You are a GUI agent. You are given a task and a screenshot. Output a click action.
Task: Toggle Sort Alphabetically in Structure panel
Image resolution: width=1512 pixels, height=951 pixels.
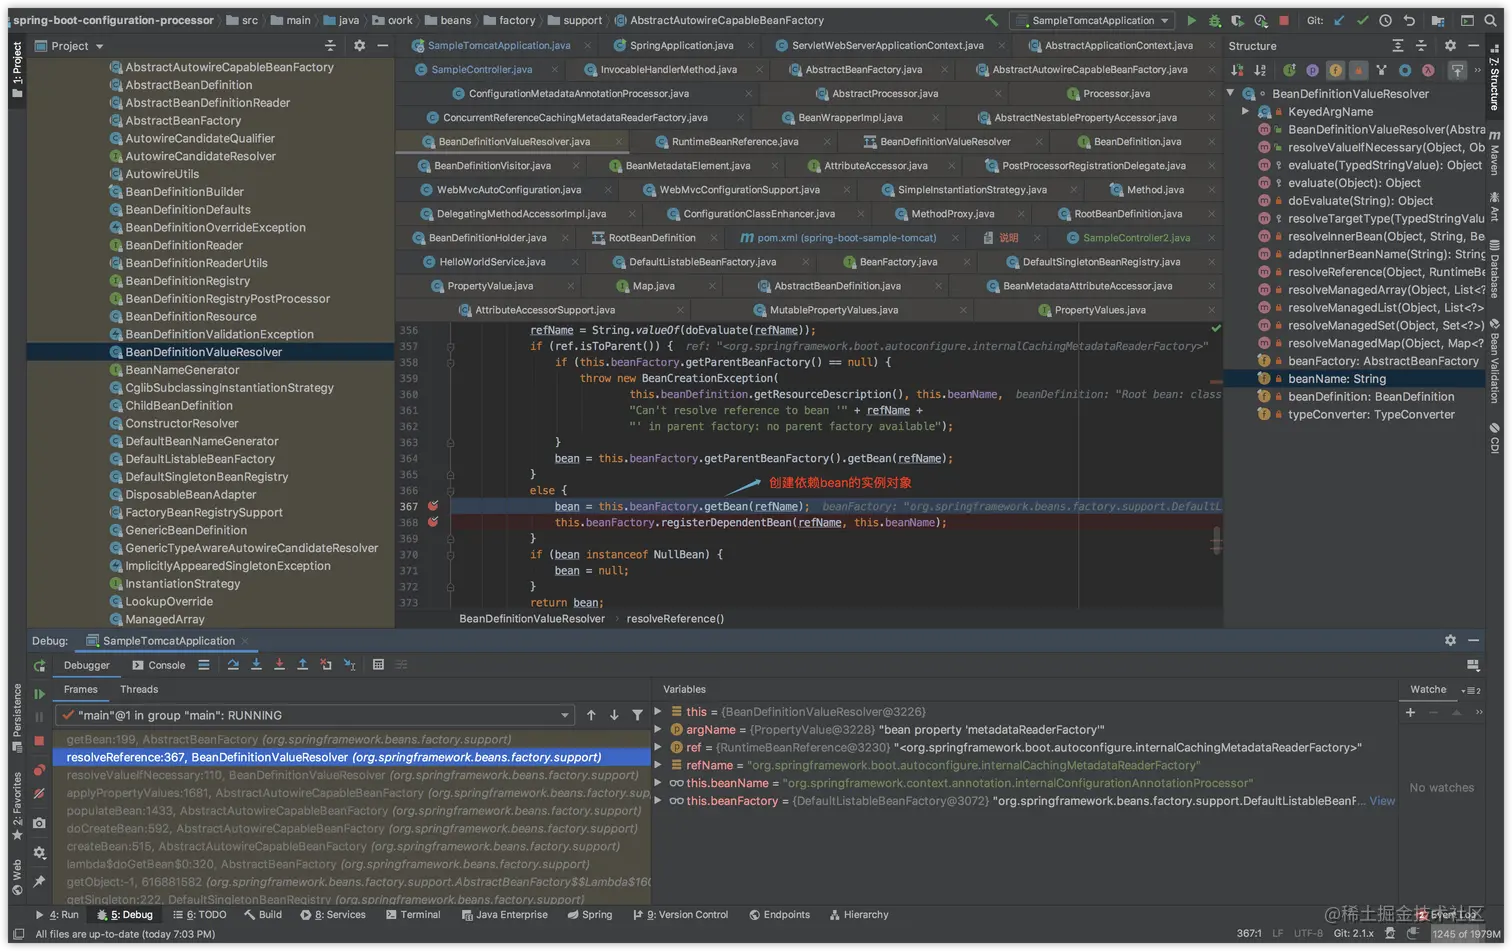pos(1260,70)
